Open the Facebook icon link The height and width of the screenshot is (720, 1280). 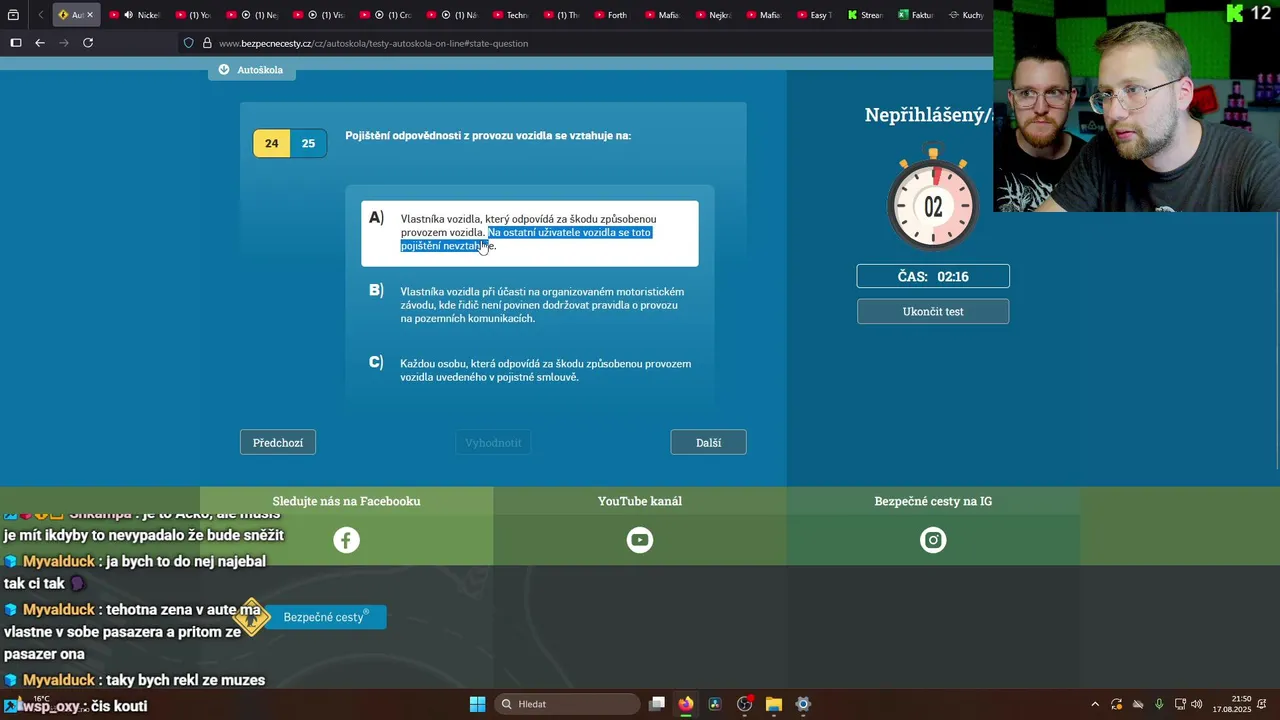click(346, 540)
